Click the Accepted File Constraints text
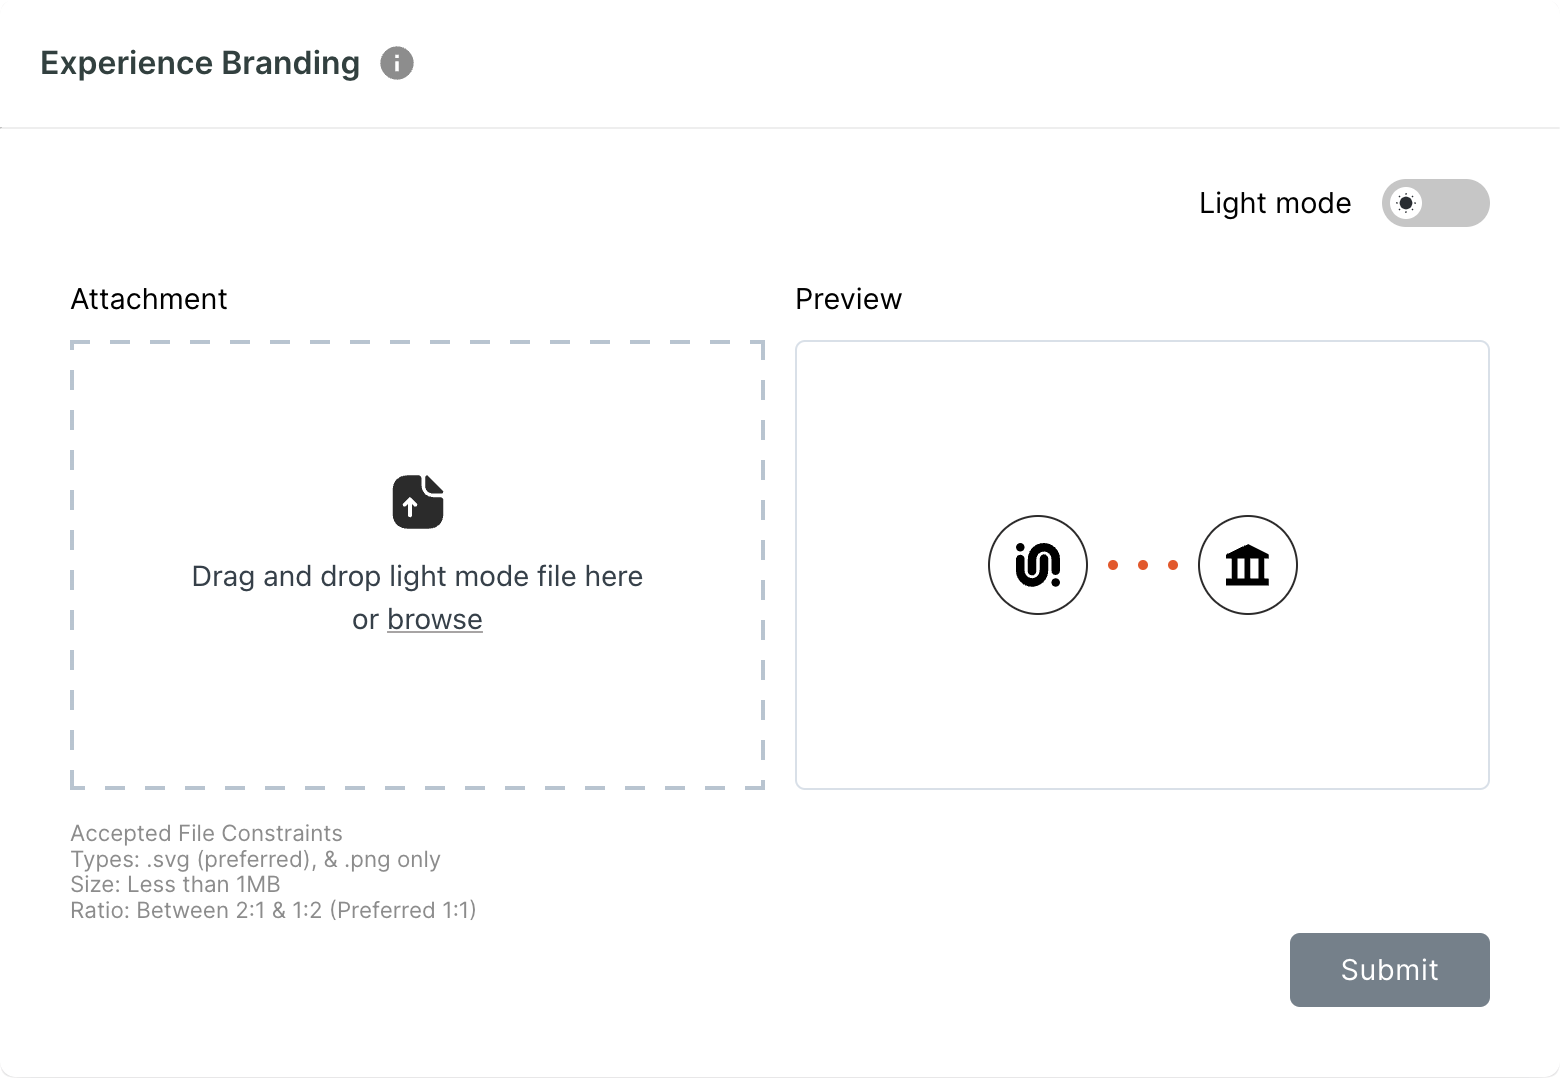1560x1078 pixels. (206, 833)
